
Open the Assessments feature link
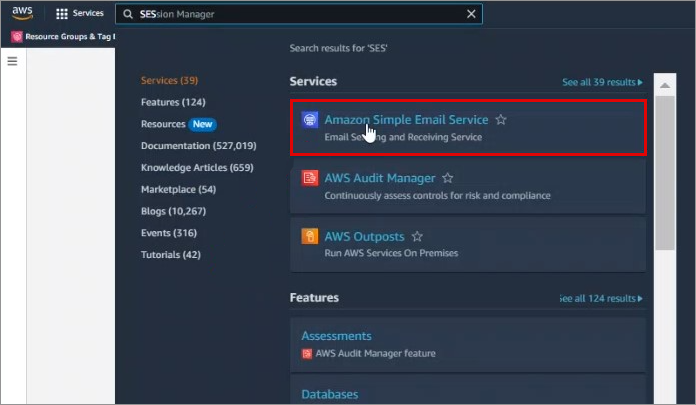[337, 336]
